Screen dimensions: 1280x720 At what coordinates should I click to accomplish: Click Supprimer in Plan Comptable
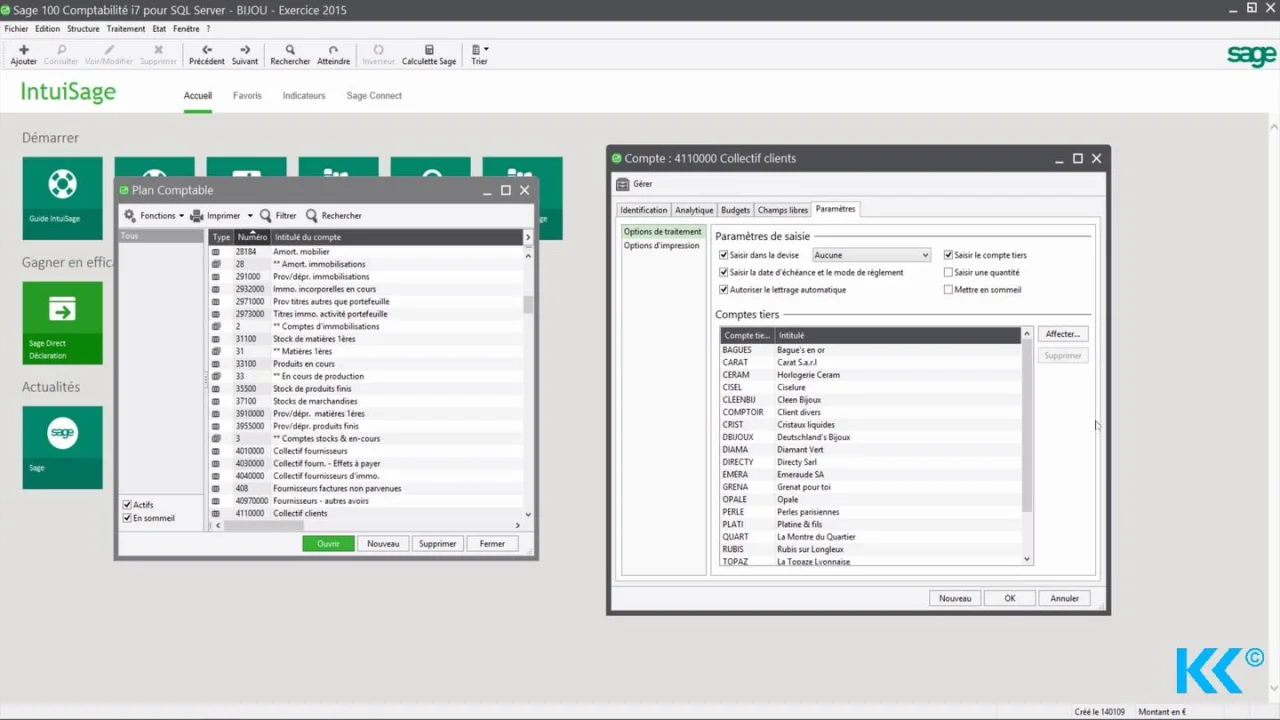[x=438, y=544]
